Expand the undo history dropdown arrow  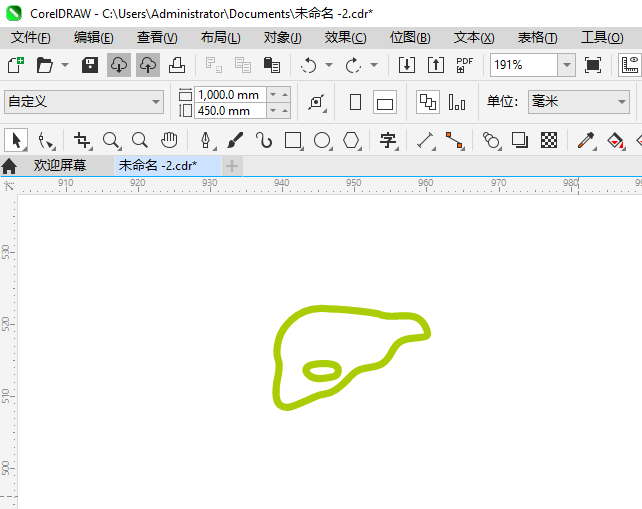pos(329,65)
